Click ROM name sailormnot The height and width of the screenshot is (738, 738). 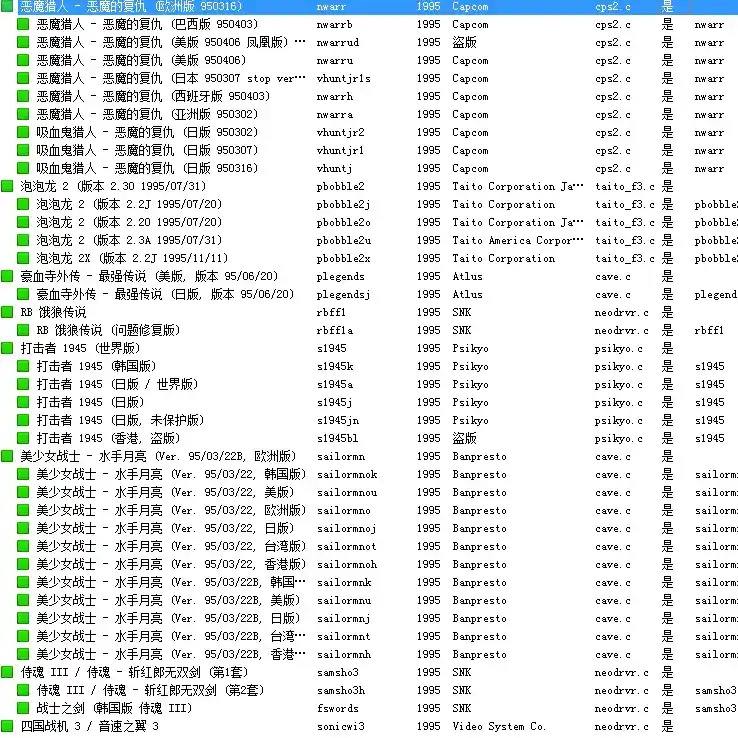(x=347, y=546)
